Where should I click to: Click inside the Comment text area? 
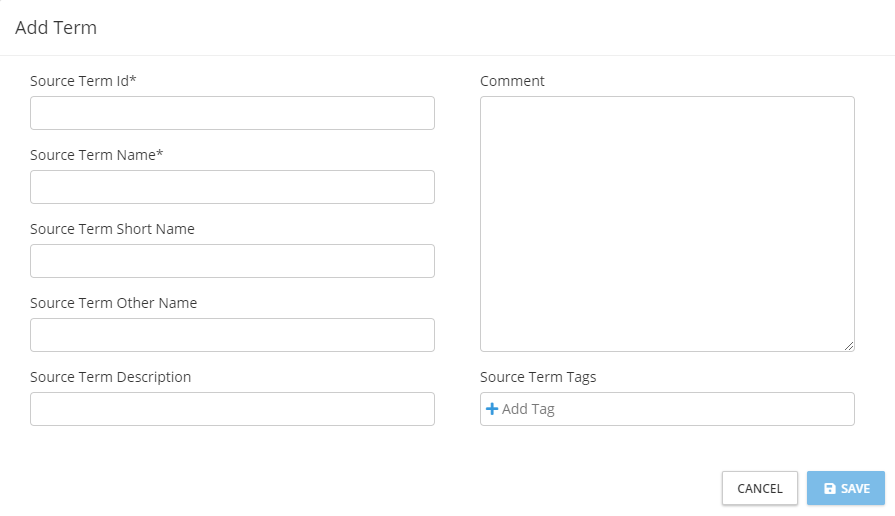[667, 224]
